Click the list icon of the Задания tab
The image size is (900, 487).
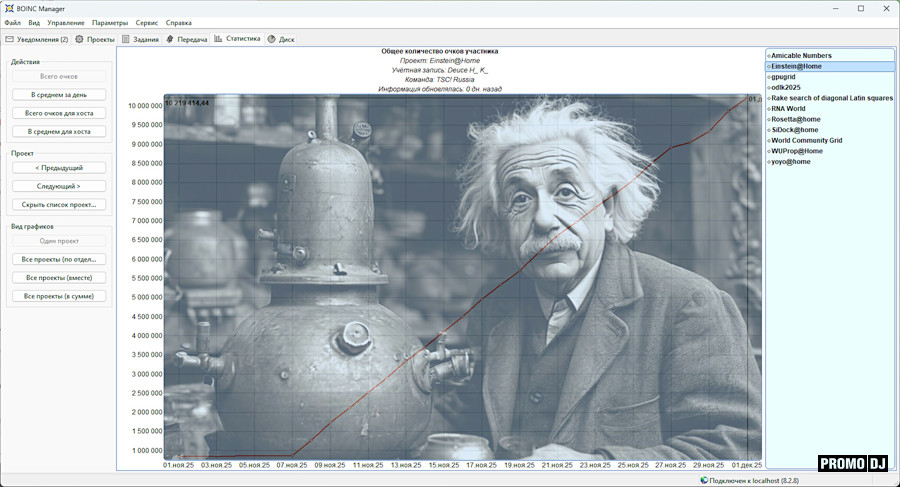click(126, 39)
